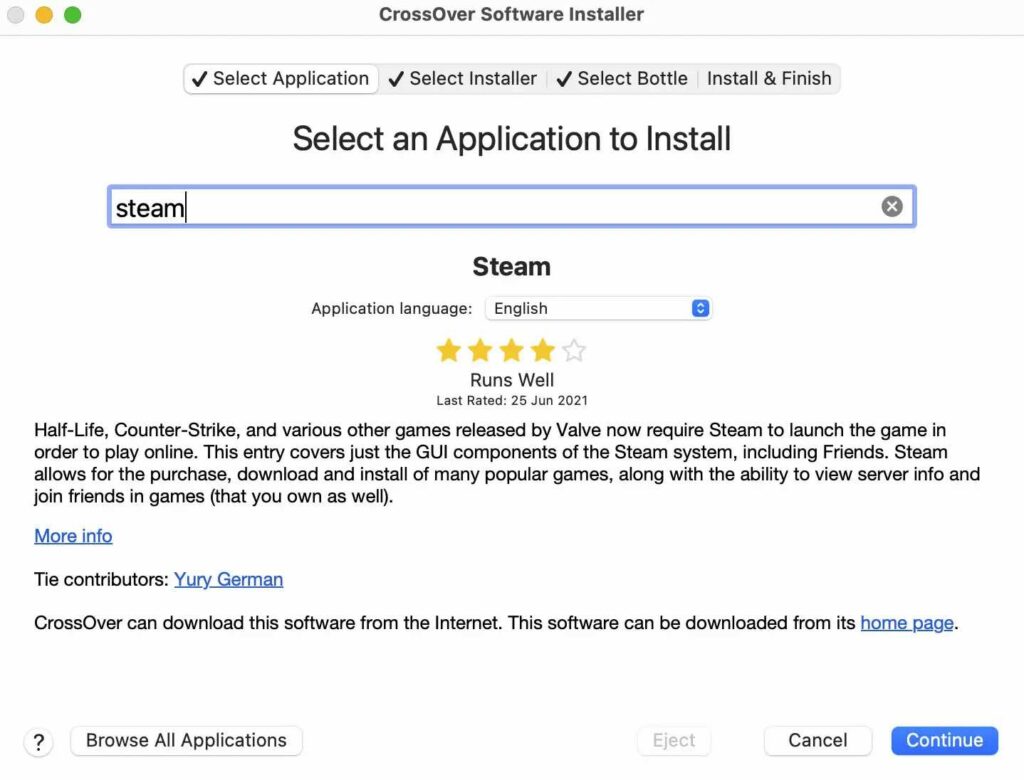1024x780 pixels.
Task: Clear the search field with the X icon
Action: click(891, 206)
